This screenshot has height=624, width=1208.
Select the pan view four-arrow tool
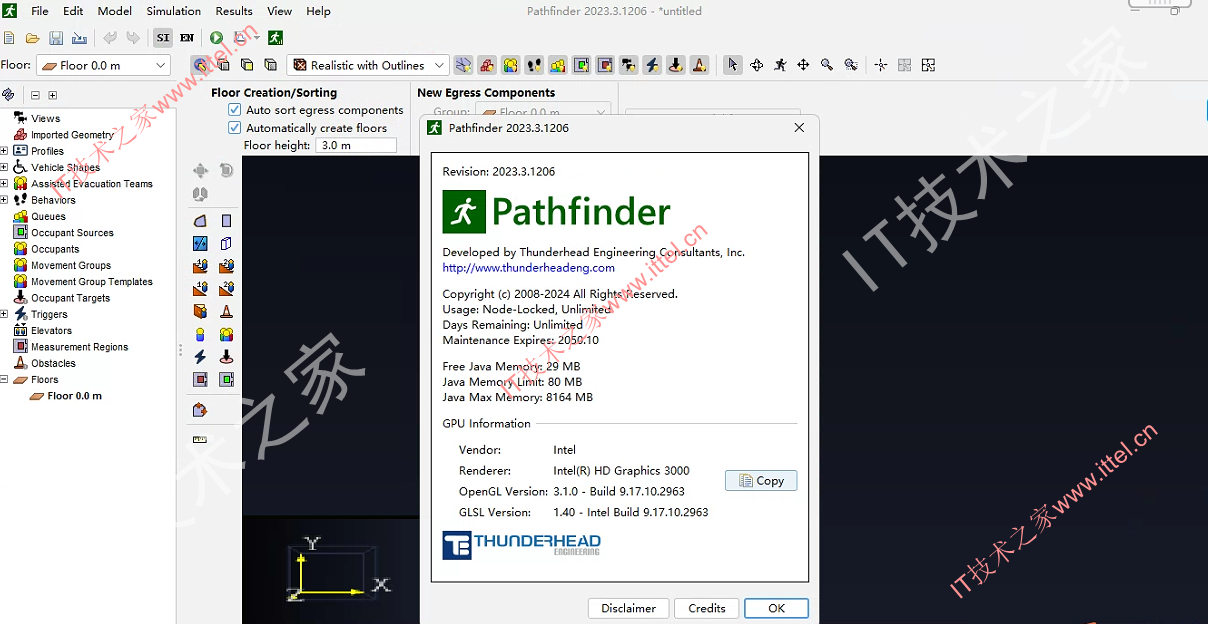point(803,65)
